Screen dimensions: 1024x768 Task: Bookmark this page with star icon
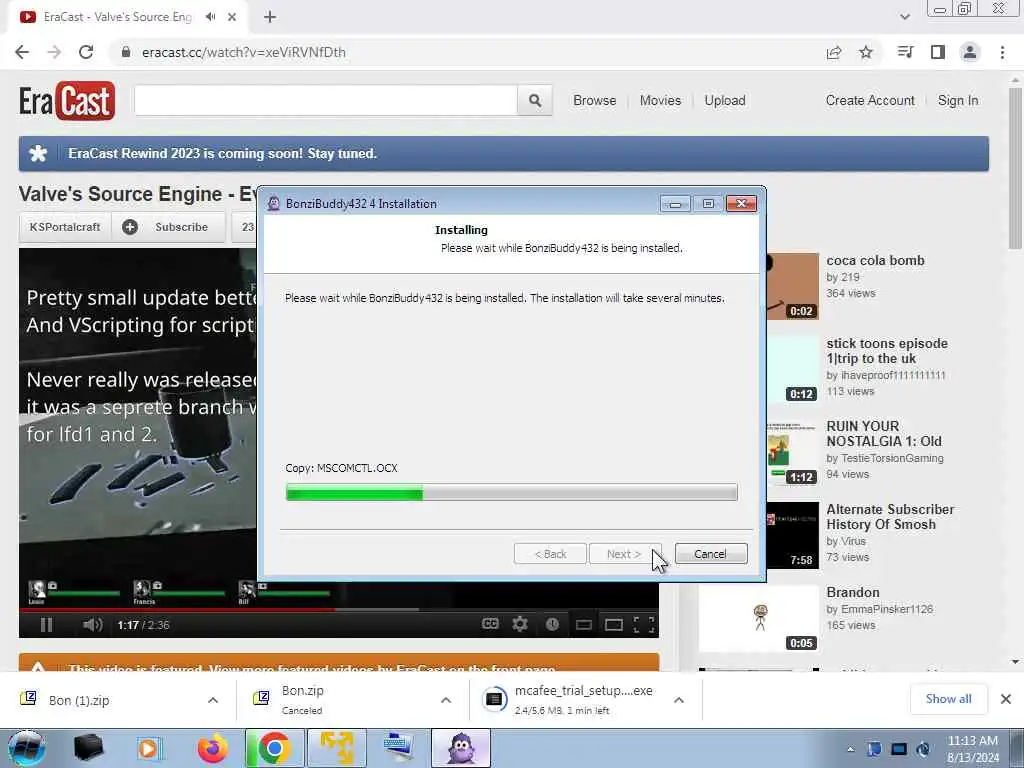click(866, 52)
